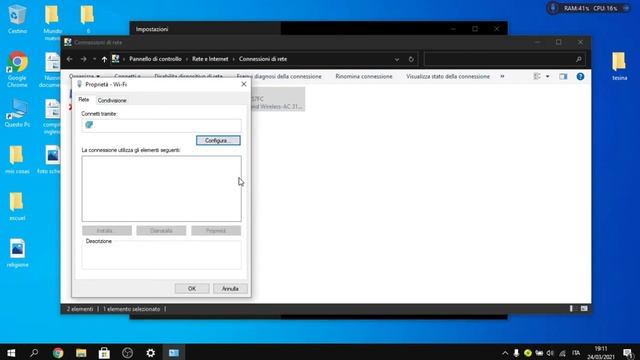Select the tesina folder on desktop

point(619,65)
